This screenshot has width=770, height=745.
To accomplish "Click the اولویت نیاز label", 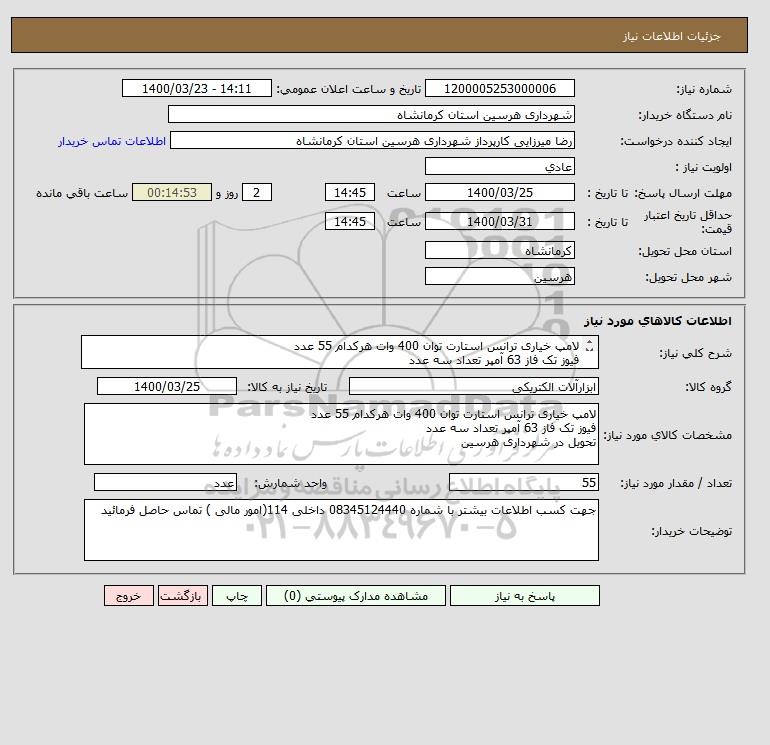I will click(704, 167).
